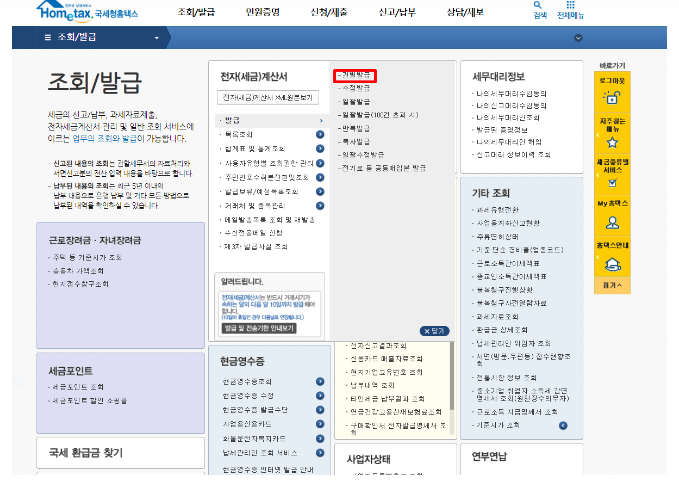The image size is (679, 483).
Task: Open 신용카드 매출자료조회 link
Action: (386, 359)
